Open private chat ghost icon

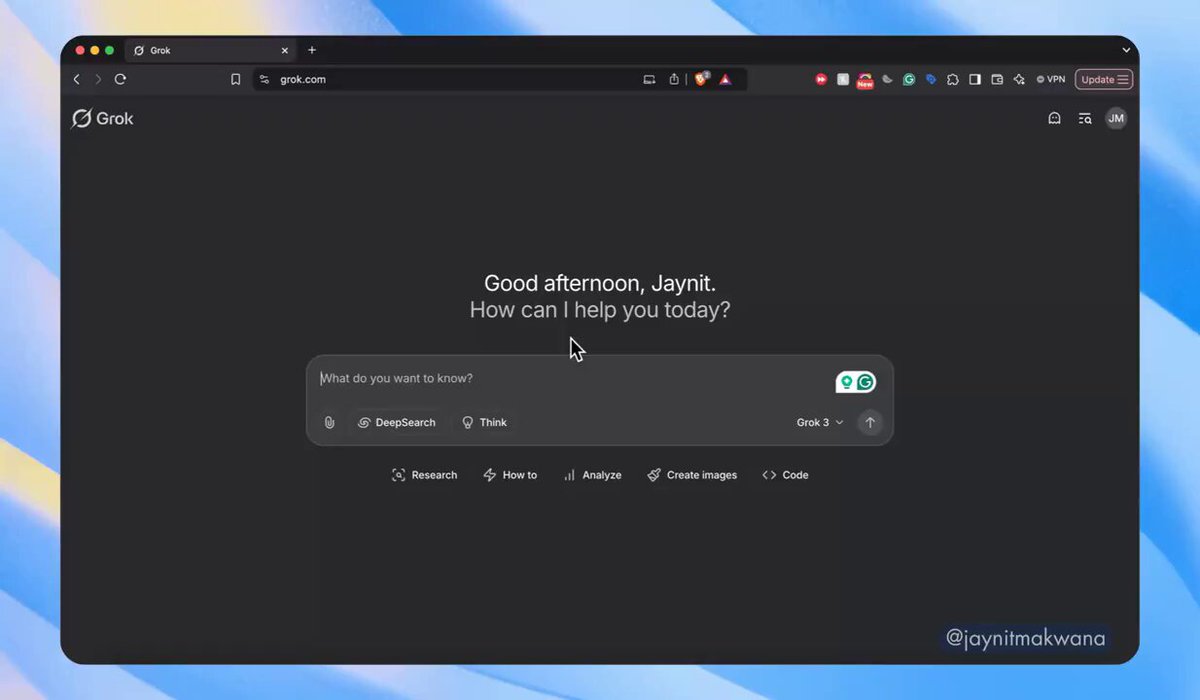[1054, 118]
